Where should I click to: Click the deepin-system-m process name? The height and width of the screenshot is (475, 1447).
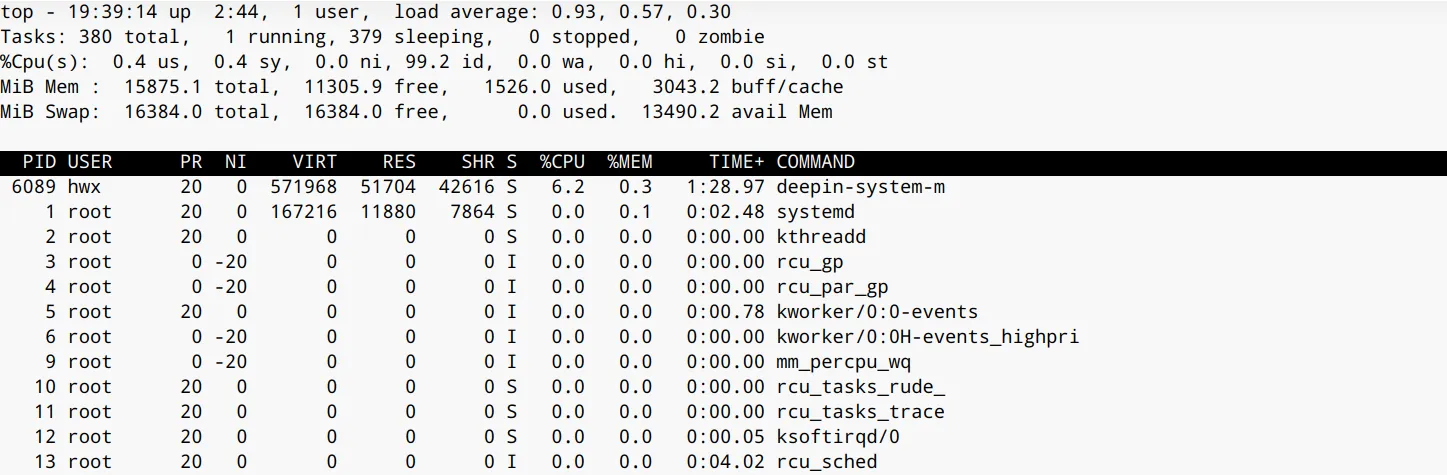click(860, 187)
